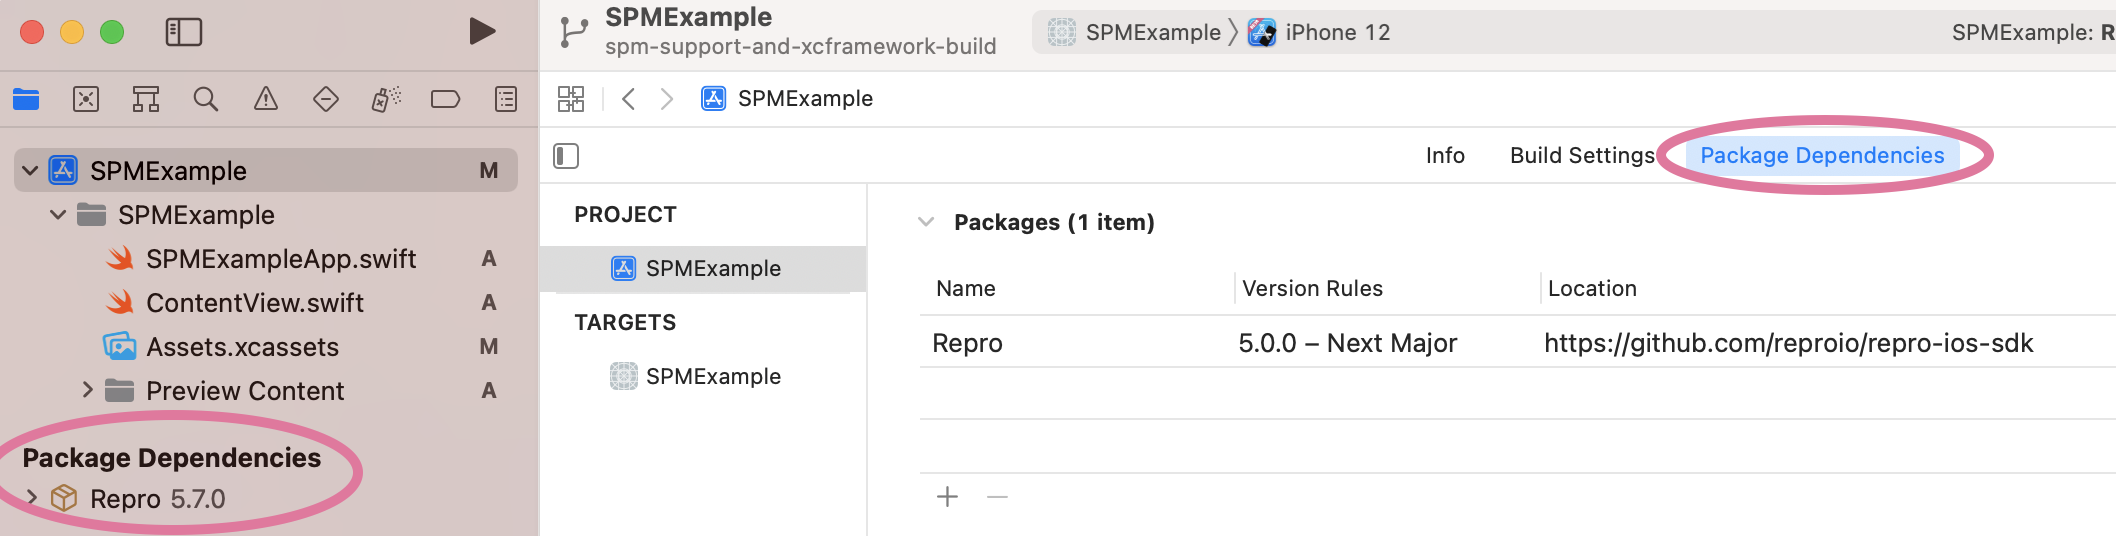Show the Breakpoint navigator
Screen dimensions: 2116x536
click(445, 99)
